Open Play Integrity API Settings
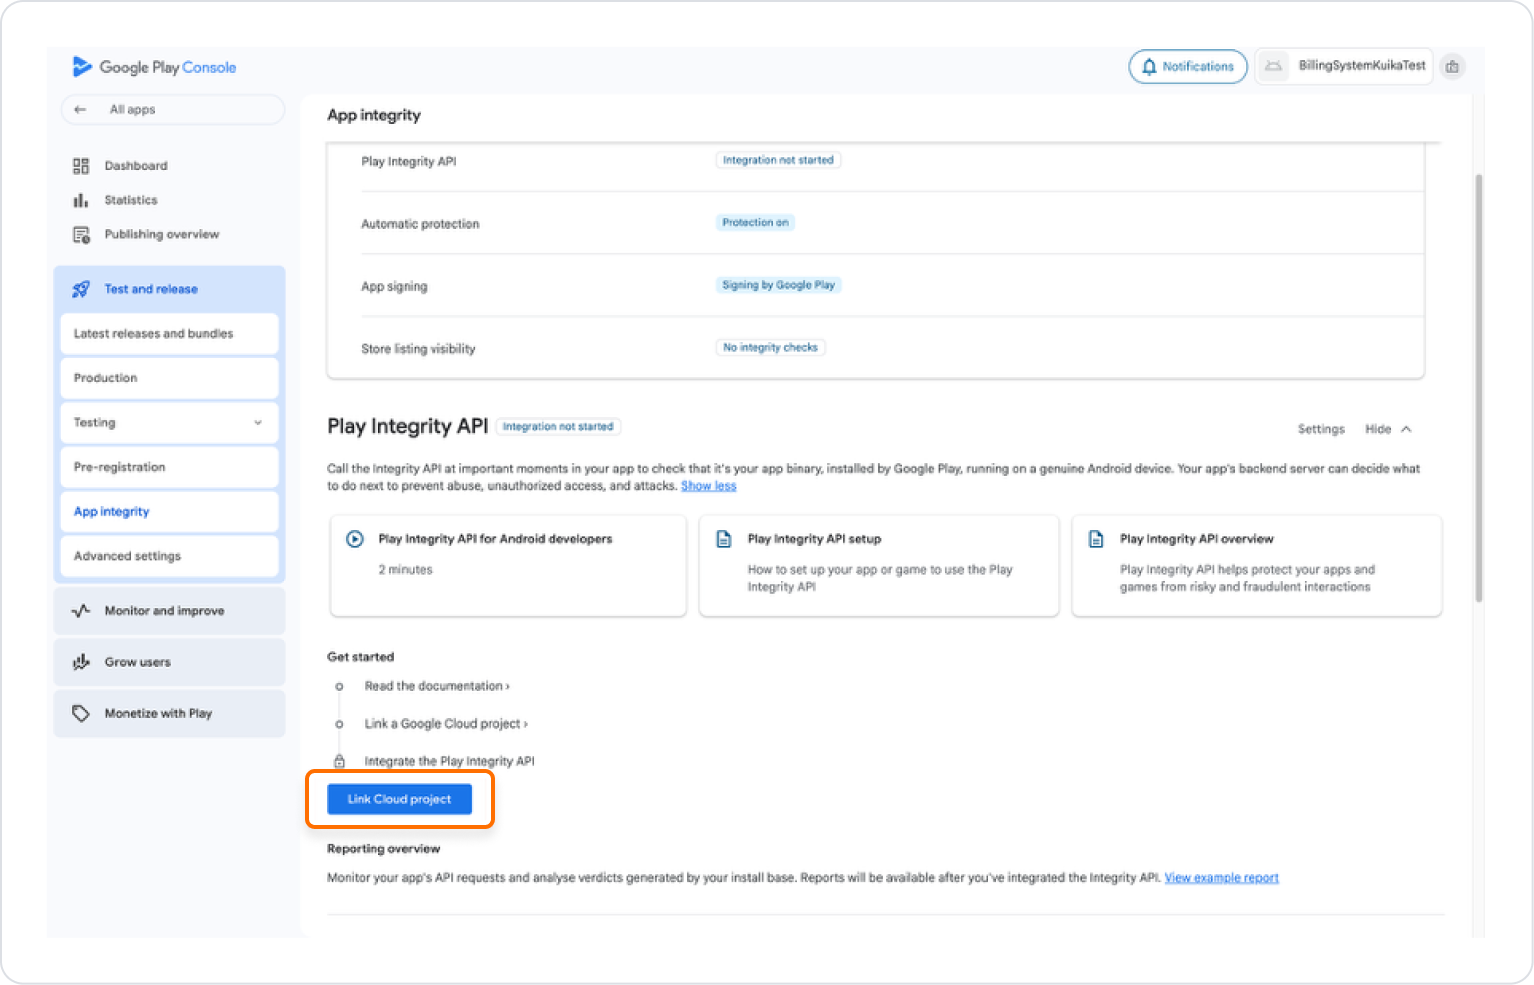Image resolution: width=1534 pixels, height=985 pixels. coord(1321,429)
